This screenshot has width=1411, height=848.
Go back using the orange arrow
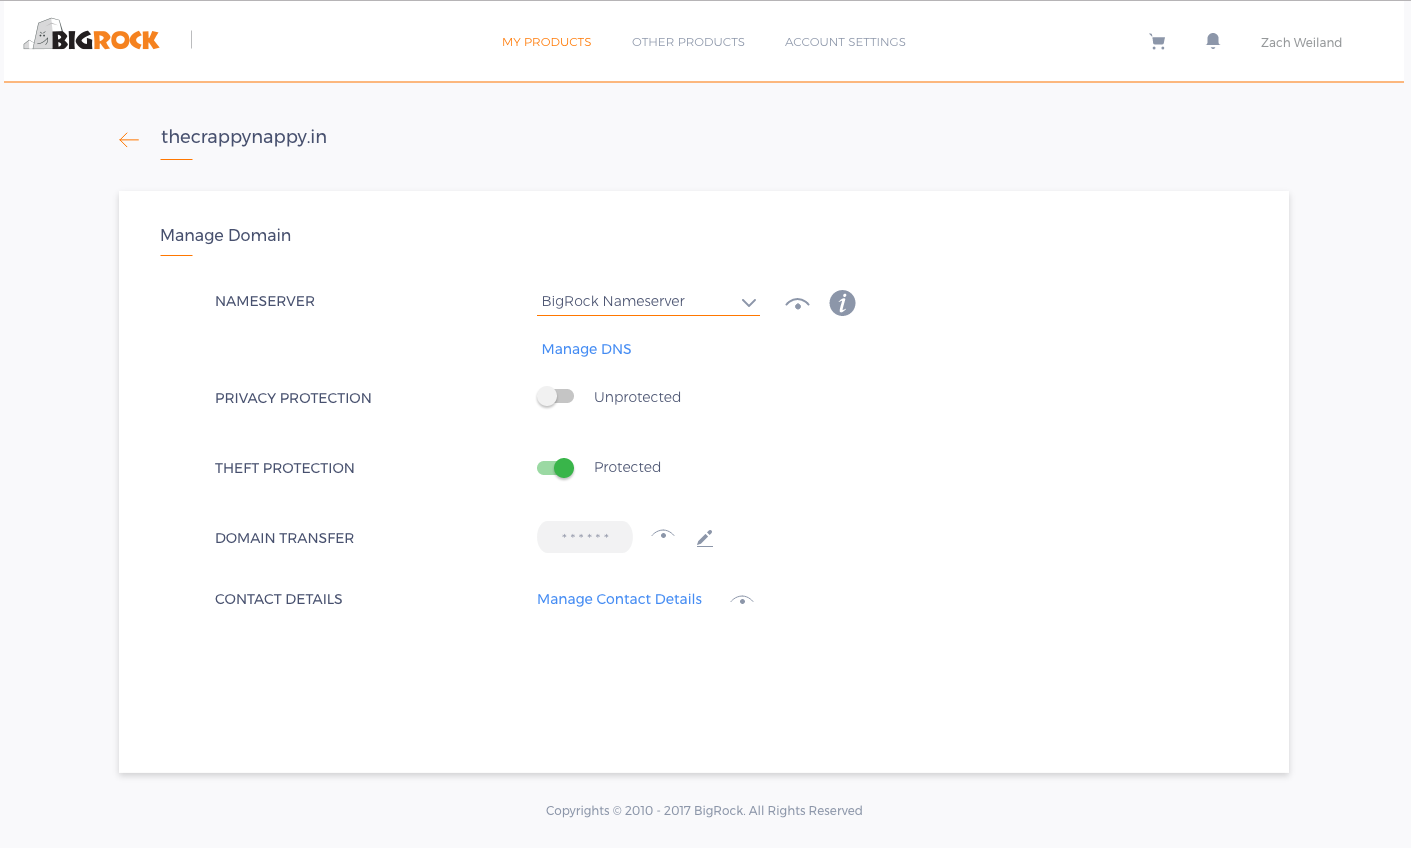[x=129, y=140]
